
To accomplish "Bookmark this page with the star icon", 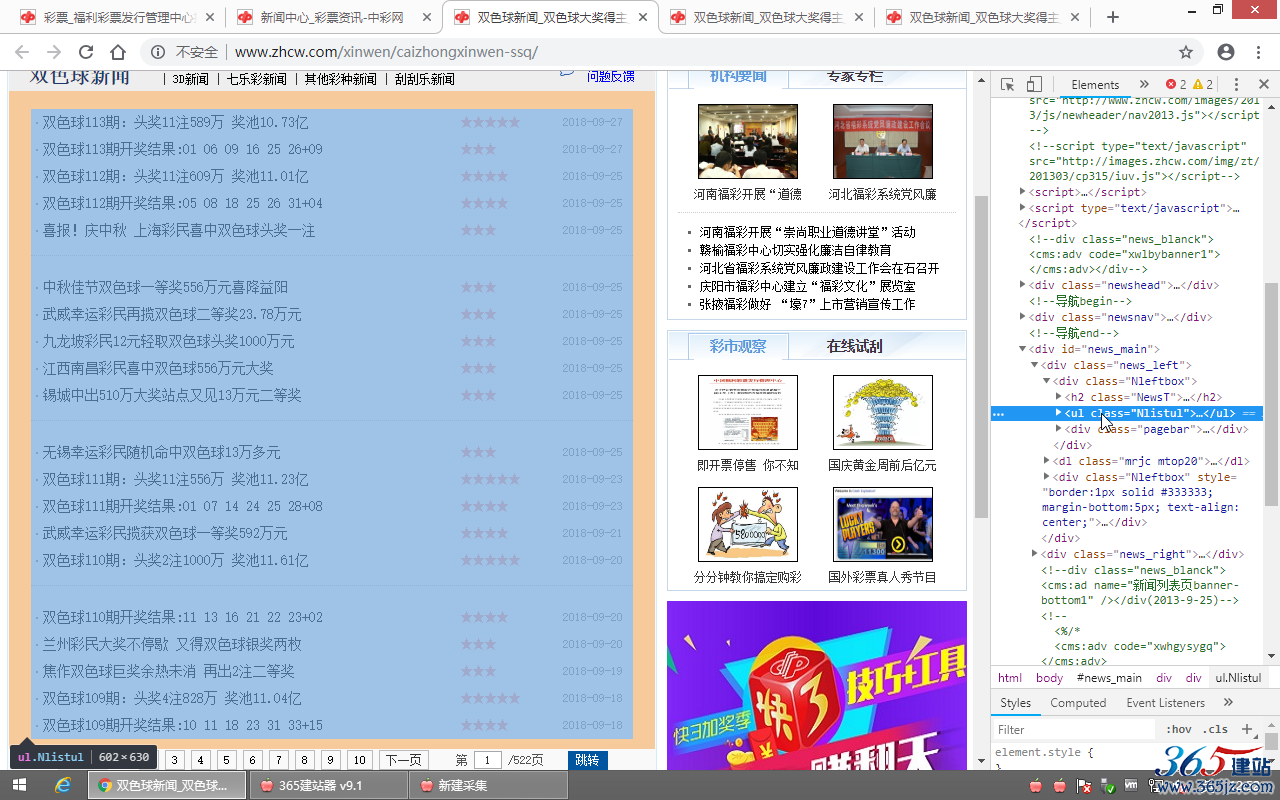I will [1186, 52].
